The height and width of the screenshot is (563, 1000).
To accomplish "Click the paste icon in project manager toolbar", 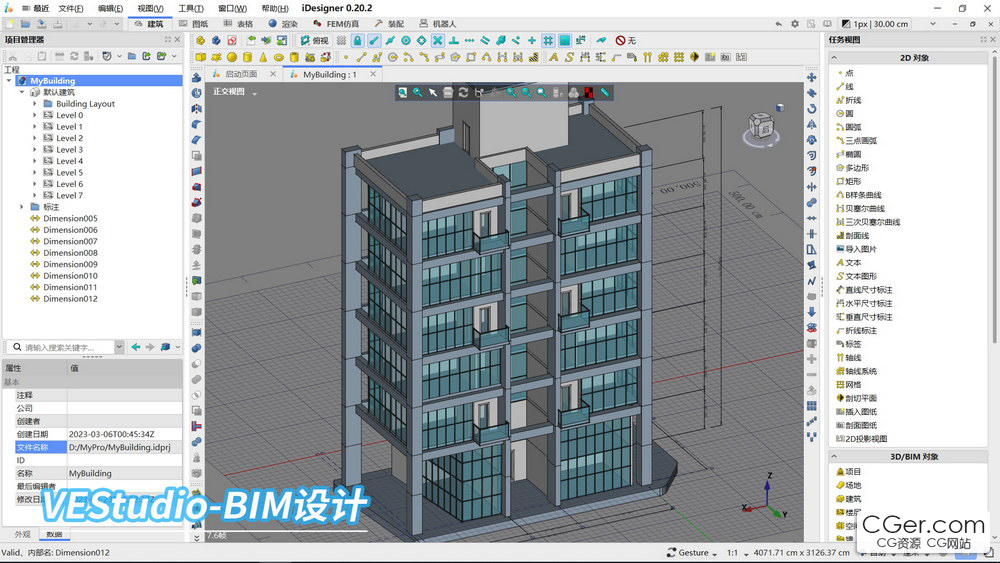I will pos(41,56).
